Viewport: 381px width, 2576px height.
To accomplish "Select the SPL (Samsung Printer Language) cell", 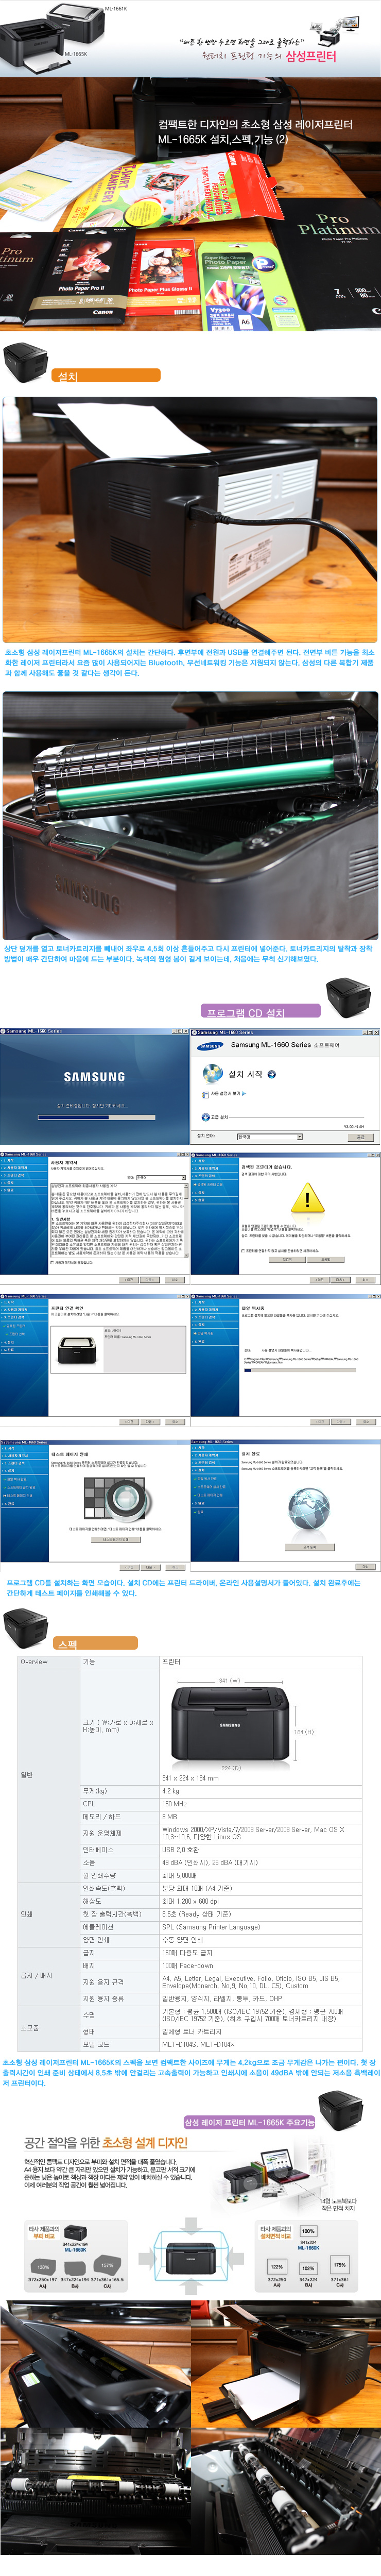I will 260,1927.
